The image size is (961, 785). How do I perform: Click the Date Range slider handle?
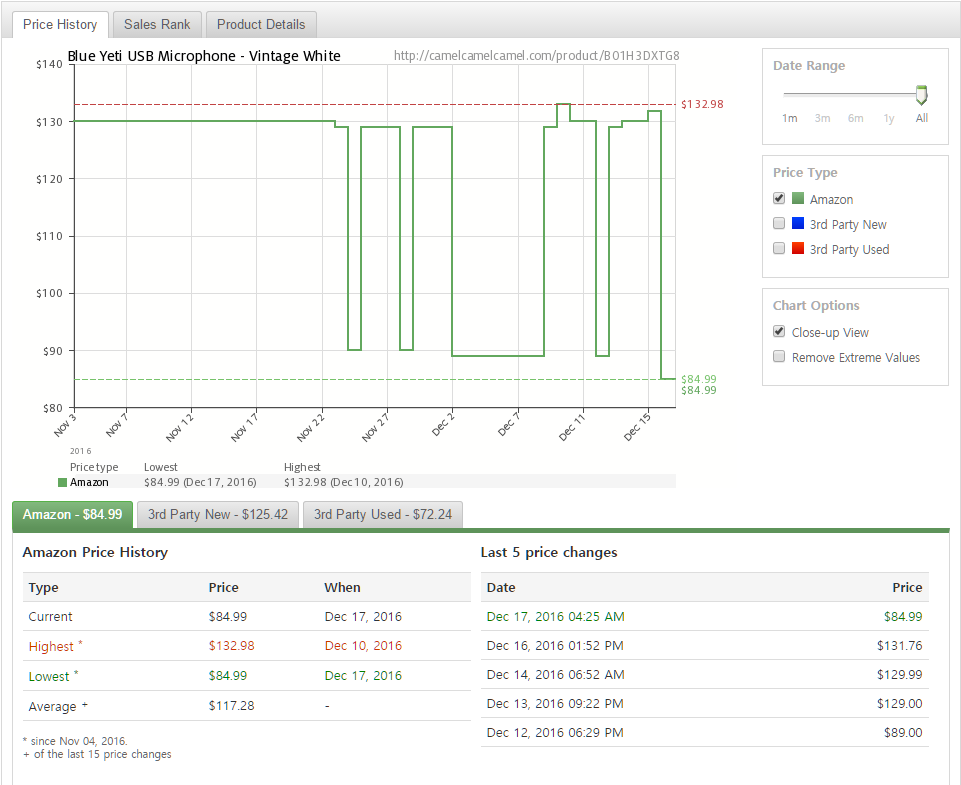[x=921, y=95]
